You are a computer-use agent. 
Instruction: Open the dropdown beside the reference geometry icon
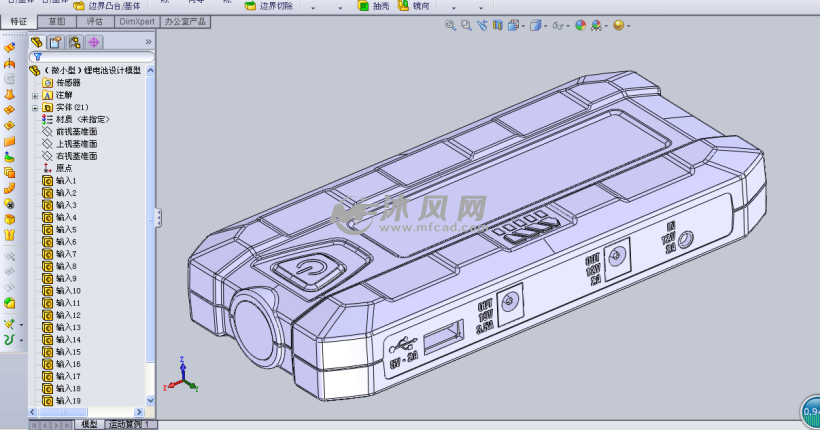click(x=21, y=325)
